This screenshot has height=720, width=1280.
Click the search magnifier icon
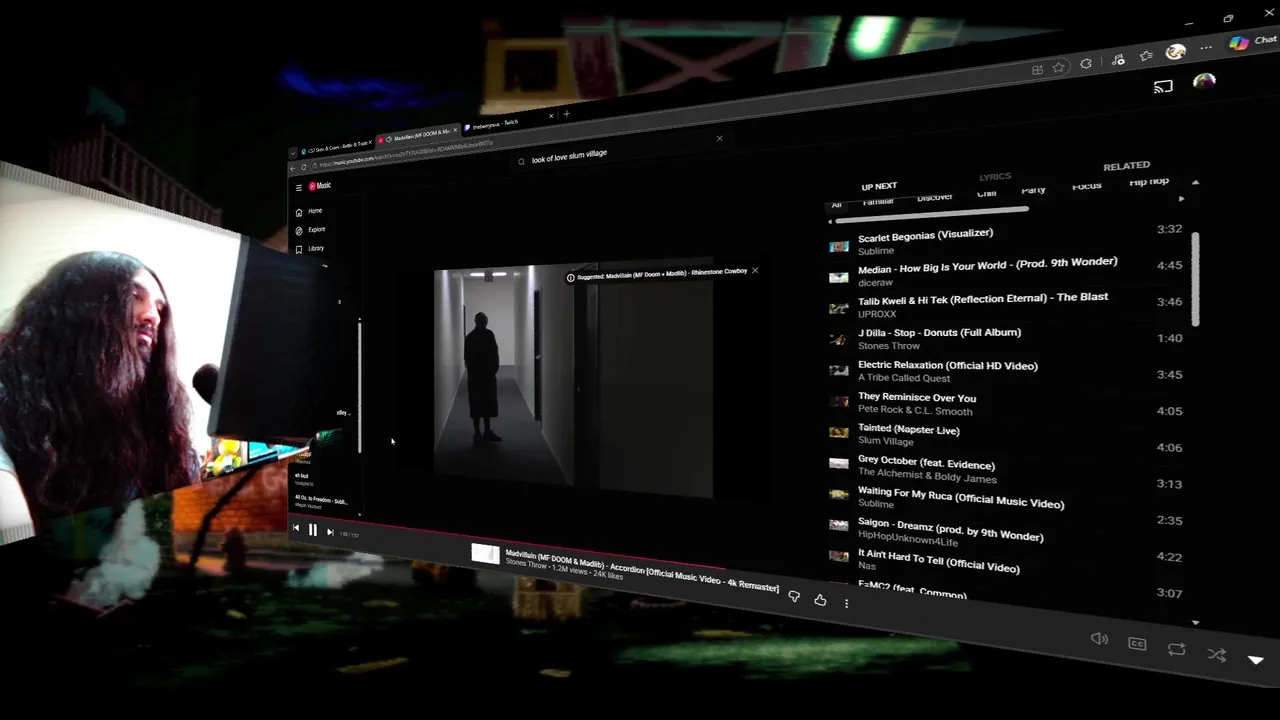pos(521,161)
